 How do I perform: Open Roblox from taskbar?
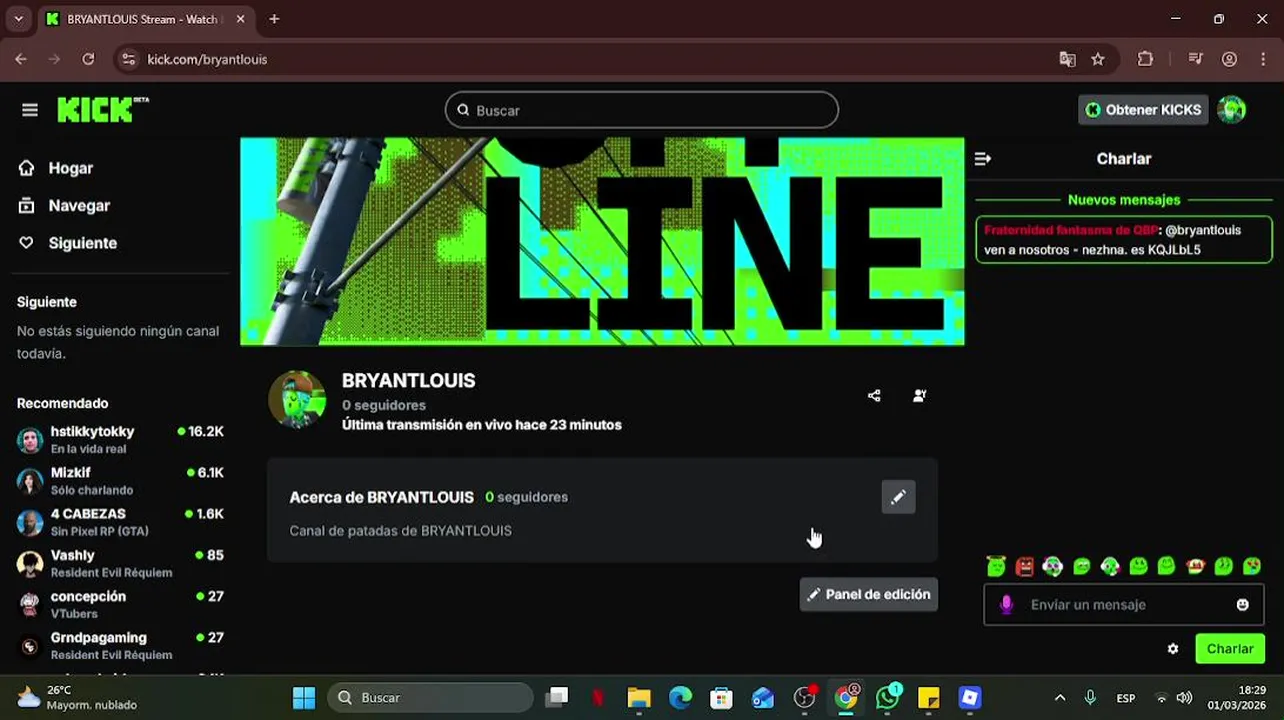click(970, 697)
